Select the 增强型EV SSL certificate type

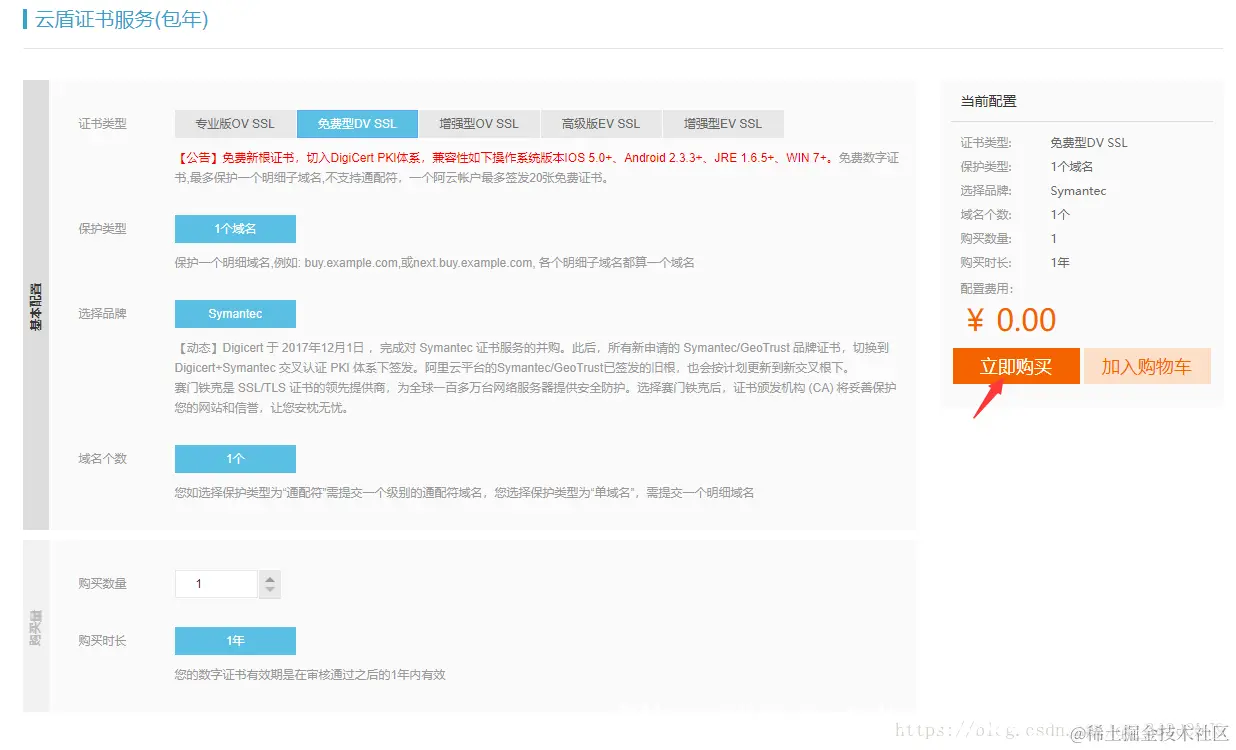[723, 124]
